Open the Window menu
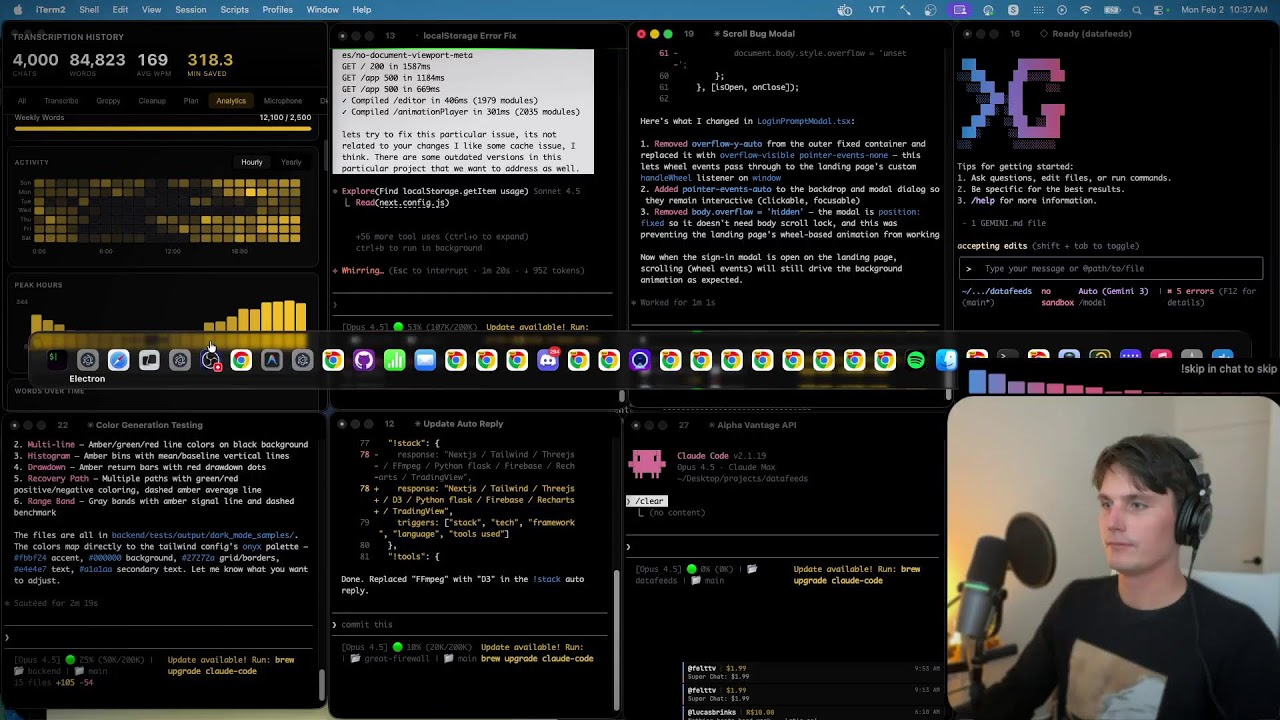The image size is (1280, 720). coord(322,10)
